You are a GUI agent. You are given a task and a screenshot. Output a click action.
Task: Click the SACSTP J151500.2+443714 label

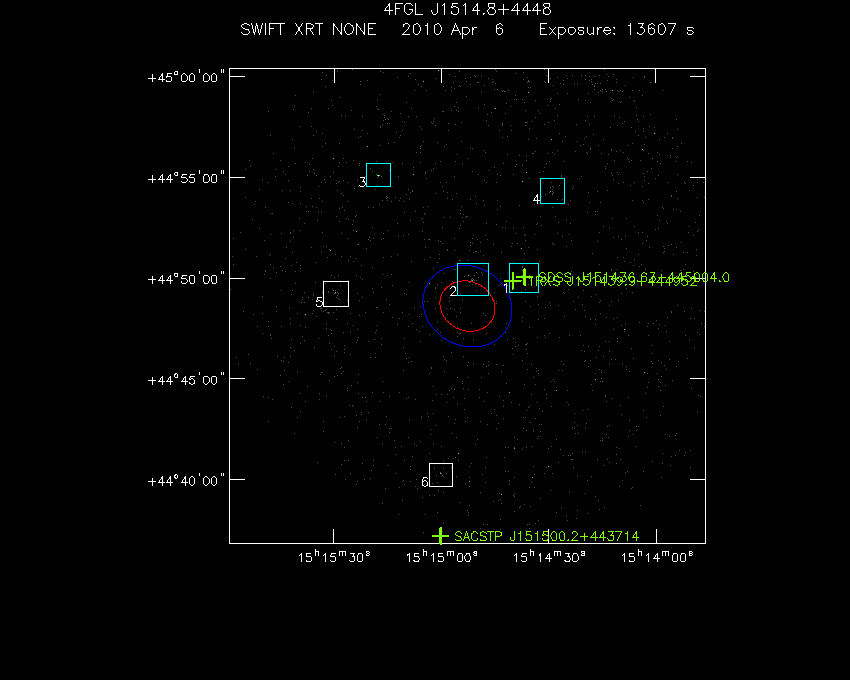pos(546,536)
